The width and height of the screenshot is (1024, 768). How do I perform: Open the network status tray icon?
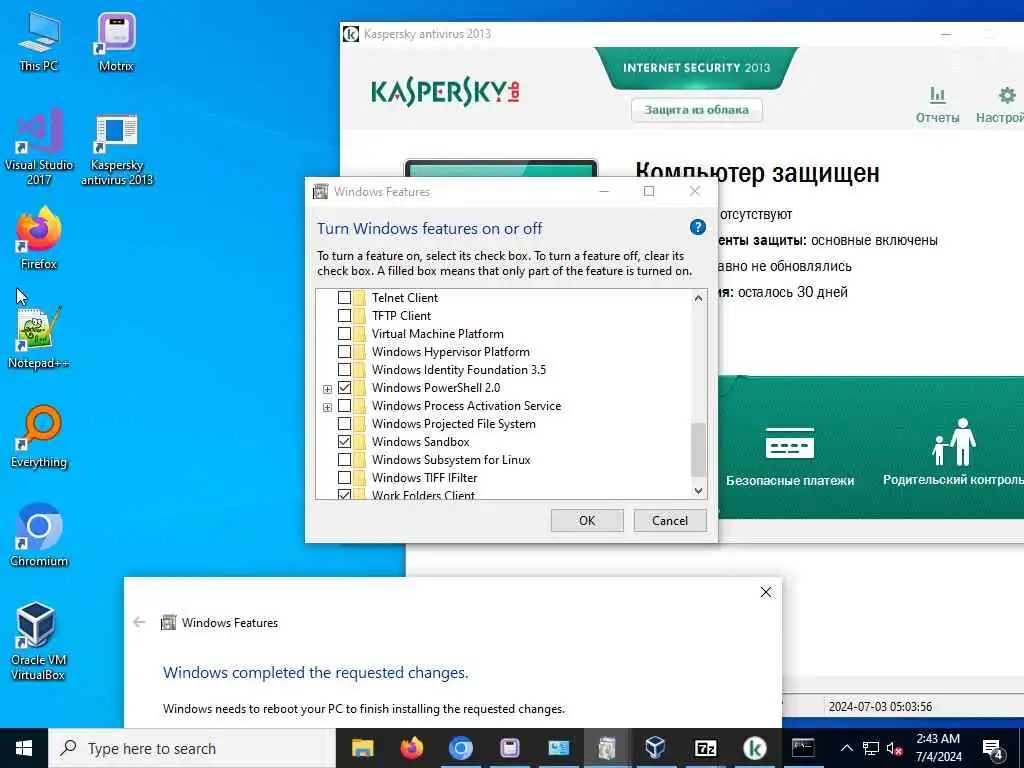(871, 748)
